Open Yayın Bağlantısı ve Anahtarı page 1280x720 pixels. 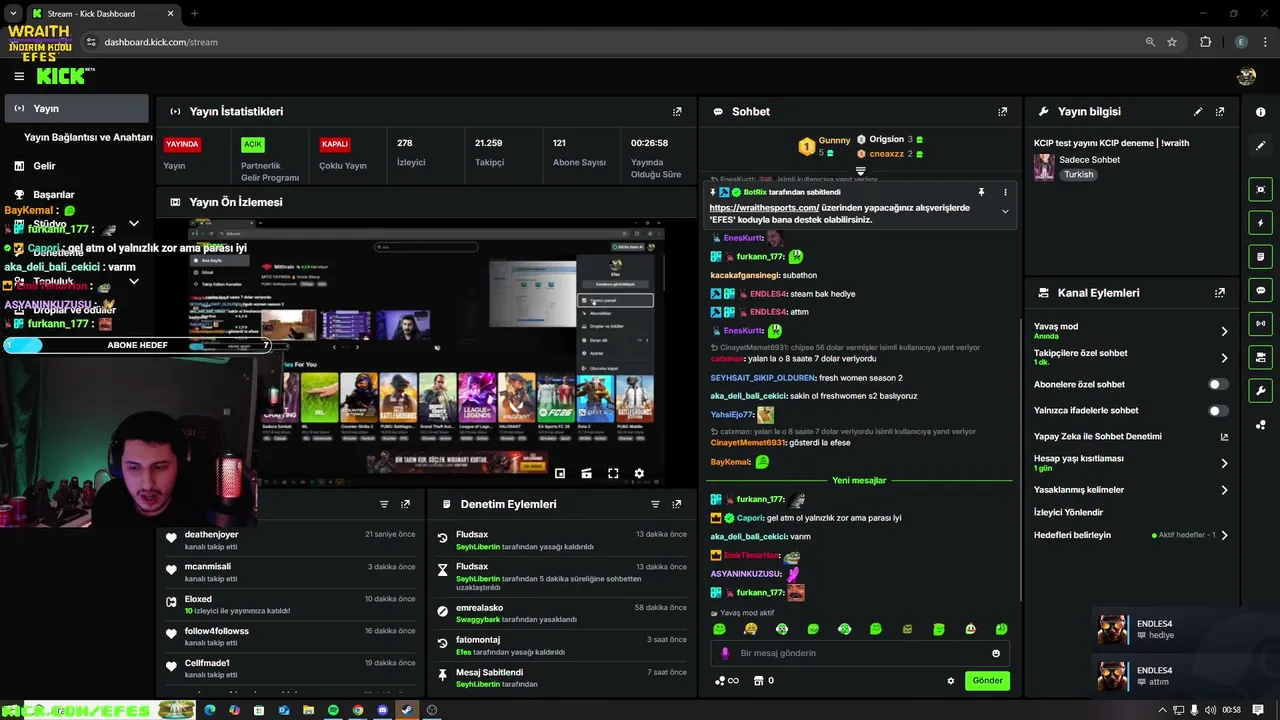click(x=88, y=137)
